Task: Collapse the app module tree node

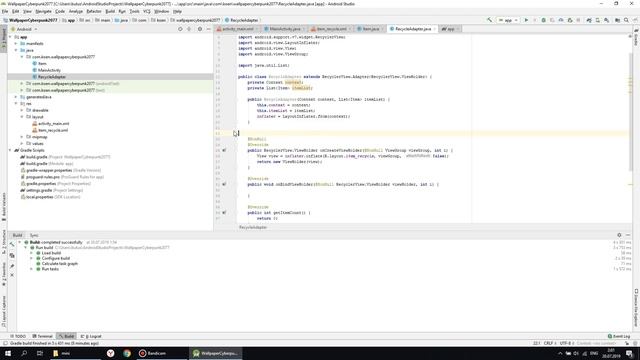Action: pos(11,37)
